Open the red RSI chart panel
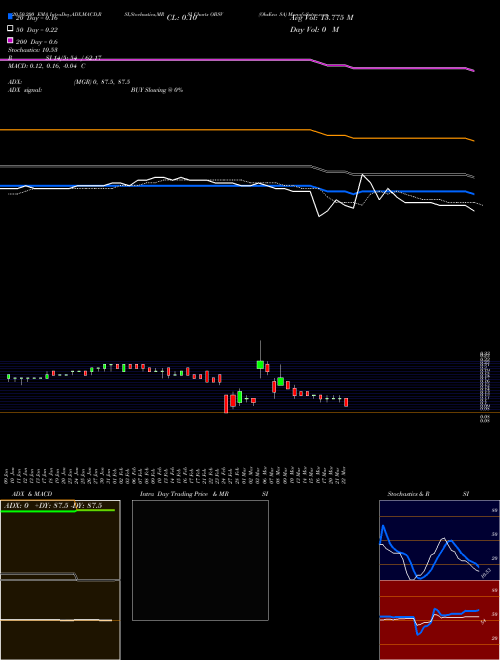500x660 pixels. (x=439, y=620)
